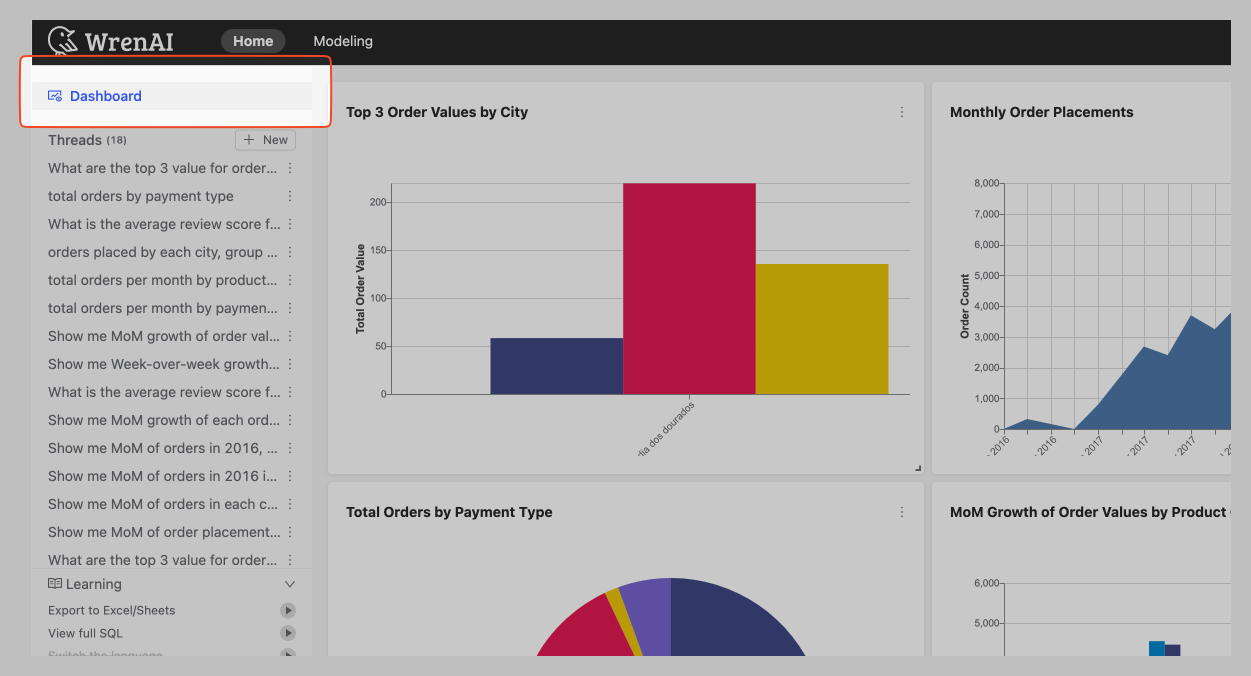This screenshot has width=1251, height=676.
Task: Click the 'Order Count' axis label
Action: click(965, 306)
